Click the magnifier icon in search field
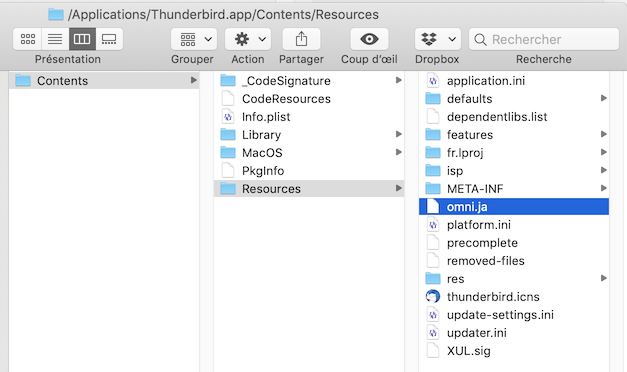This screenshot has height=372, width=627. pos(480,40)
